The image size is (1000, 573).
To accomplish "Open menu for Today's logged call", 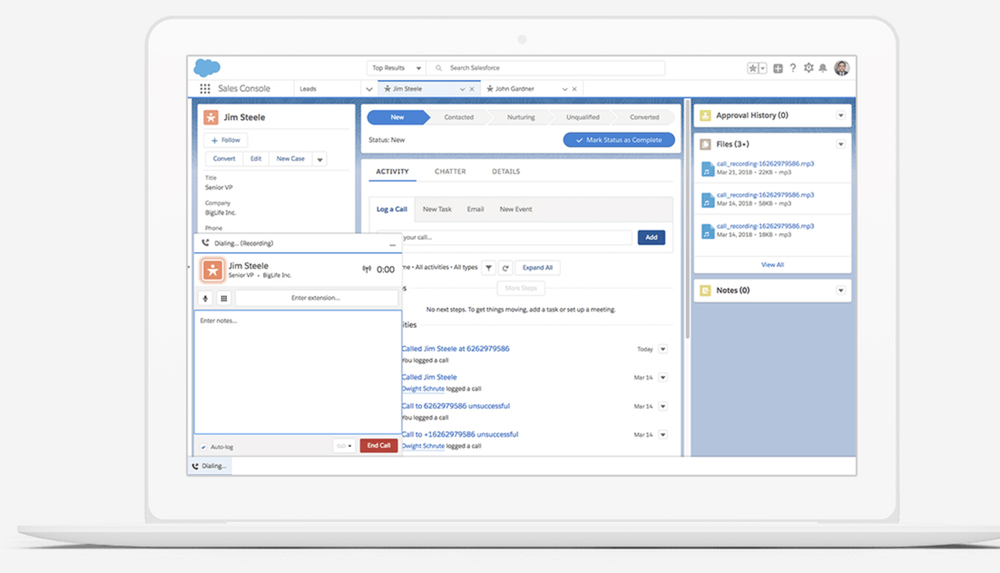I will coord(663,349).
